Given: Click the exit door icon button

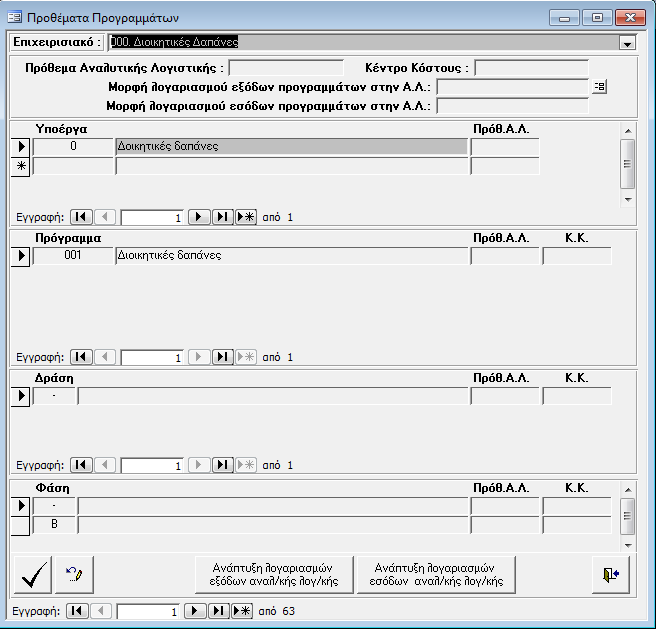Looking at the screenshot, I should coord(611,575).
